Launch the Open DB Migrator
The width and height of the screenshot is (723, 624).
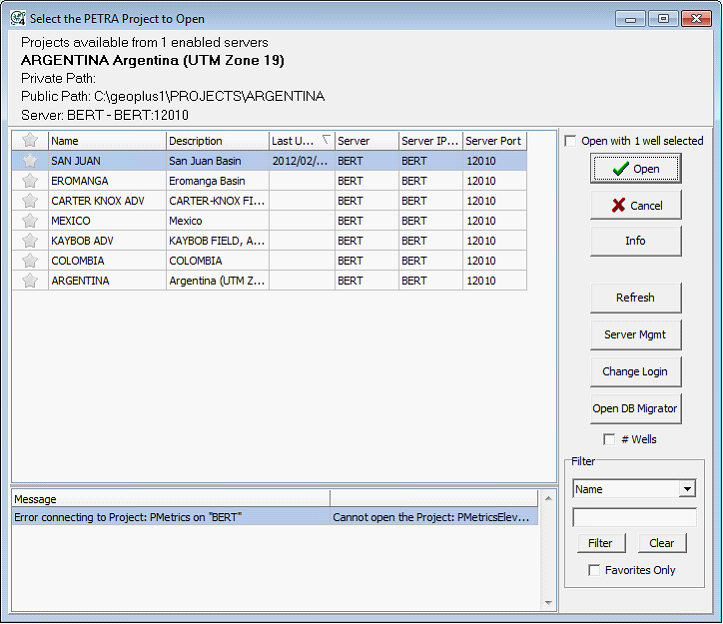pos(635,408)
